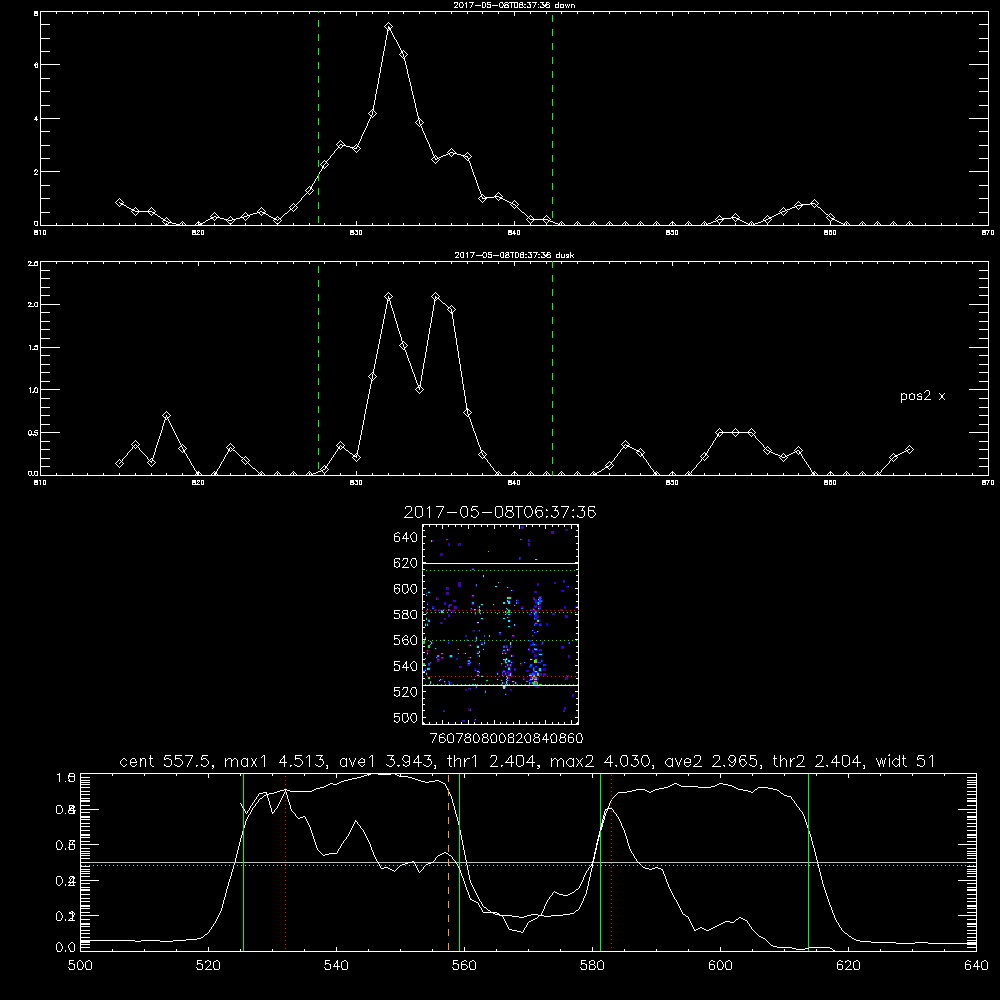Click y-axis label 0.0 in bottom plot

point(66,948)
